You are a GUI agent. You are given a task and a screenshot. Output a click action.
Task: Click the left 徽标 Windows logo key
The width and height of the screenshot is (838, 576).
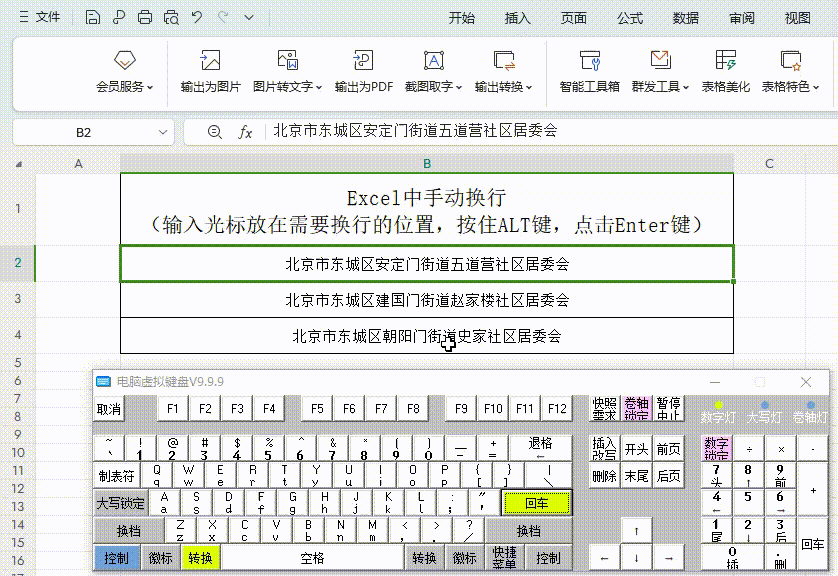click(160, 558)
